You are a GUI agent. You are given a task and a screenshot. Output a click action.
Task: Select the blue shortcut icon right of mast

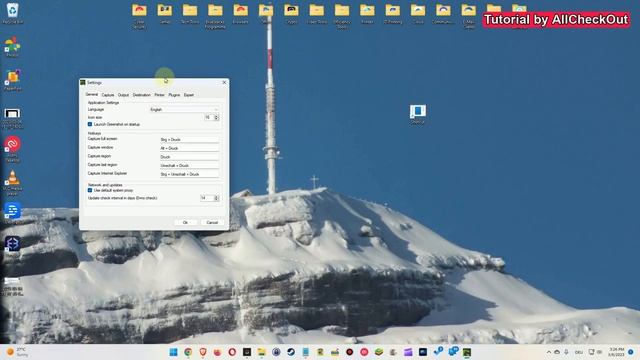point(418,114)
